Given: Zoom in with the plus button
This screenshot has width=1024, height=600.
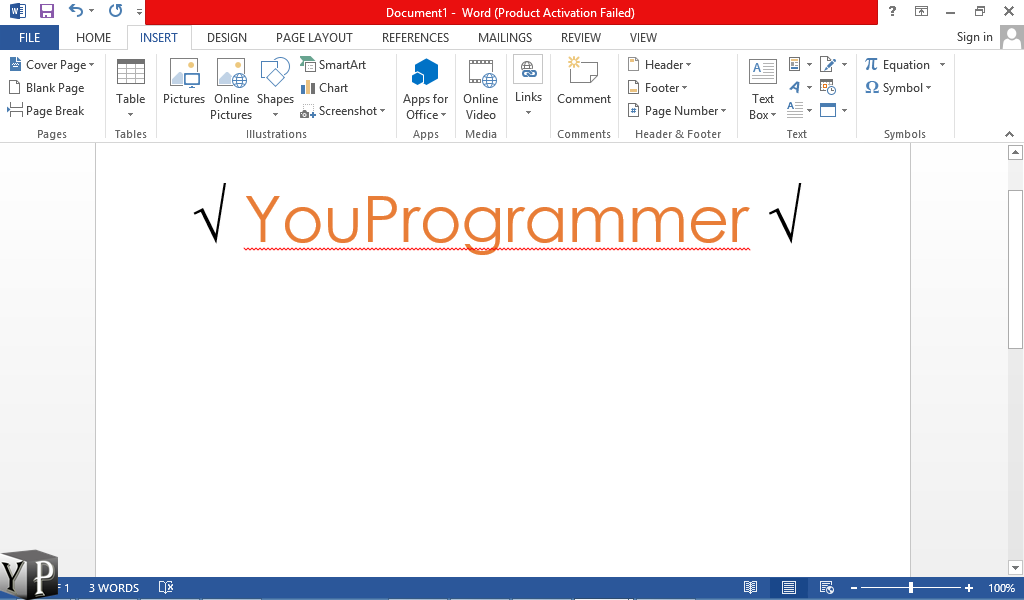Looking at the screenshot, I should coord(968,588).
